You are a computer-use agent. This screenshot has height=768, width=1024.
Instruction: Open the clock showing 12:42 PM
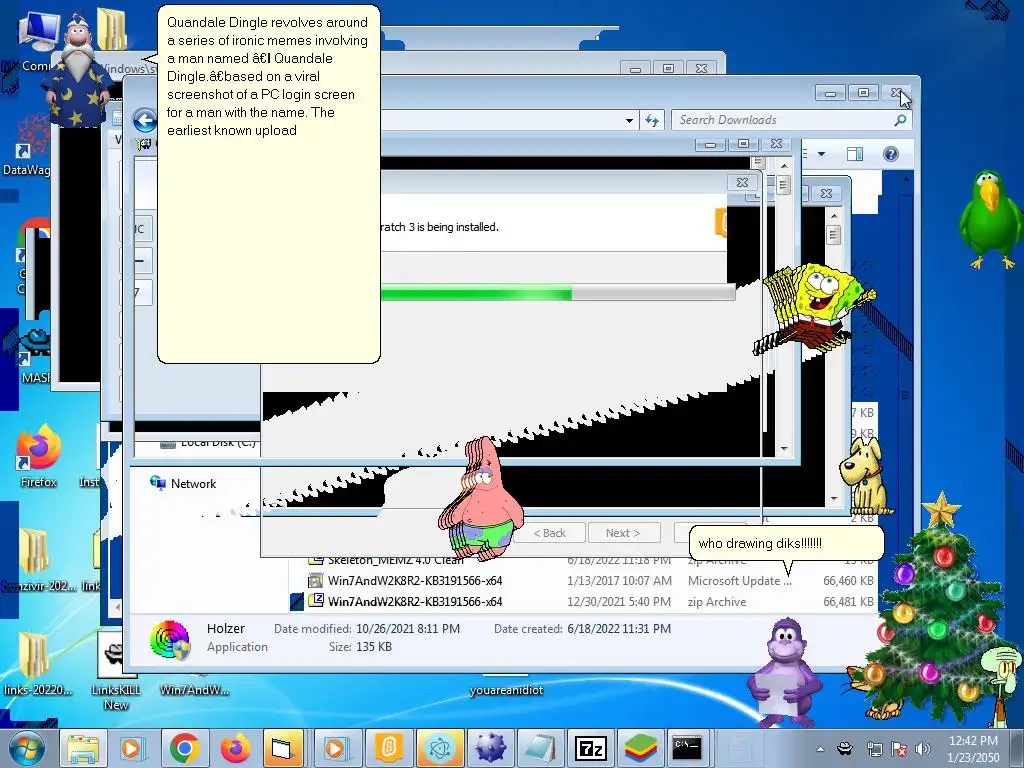point(973,749)
